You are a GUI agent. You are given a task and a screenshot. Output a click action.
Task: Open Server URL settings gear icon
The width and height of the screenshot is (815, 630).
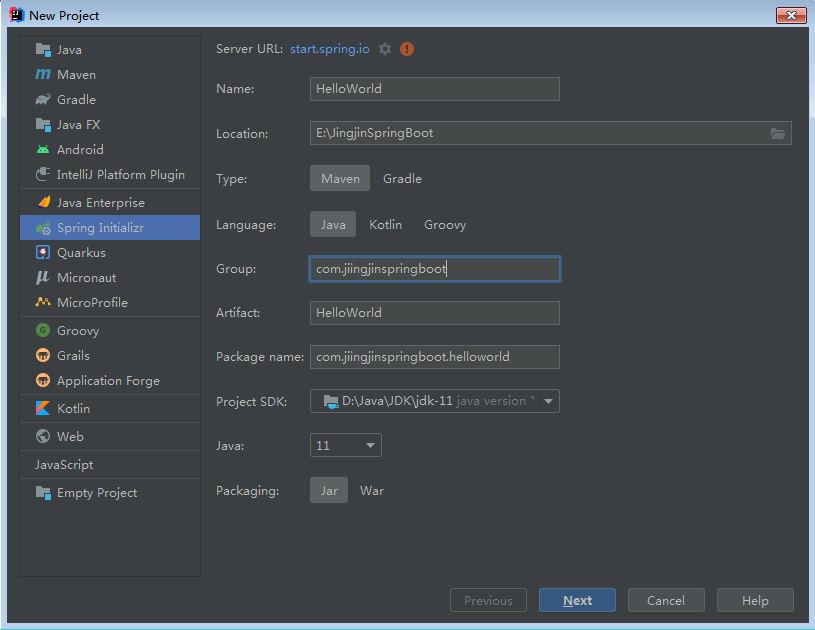pyautogui.click(x=385, y=49)
